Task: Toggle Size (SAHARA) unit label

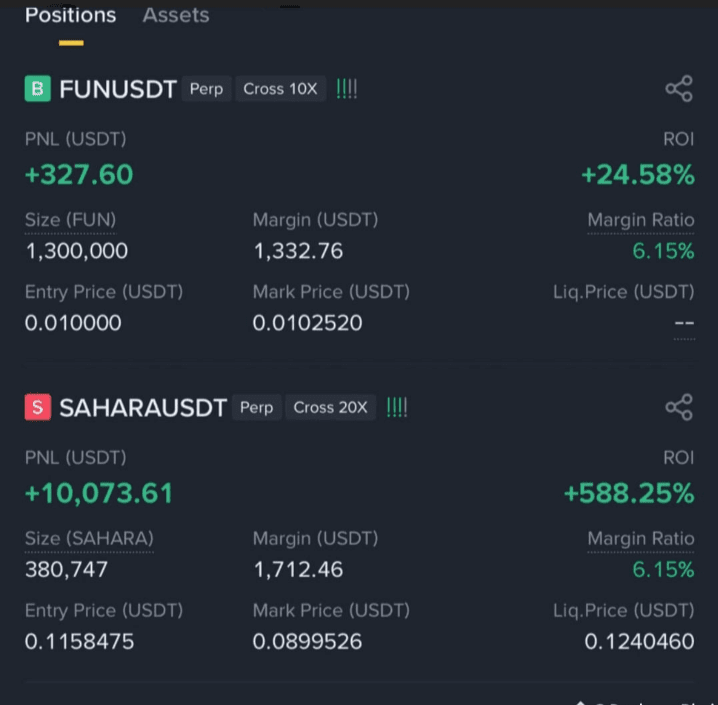Action: coord(89,539)
